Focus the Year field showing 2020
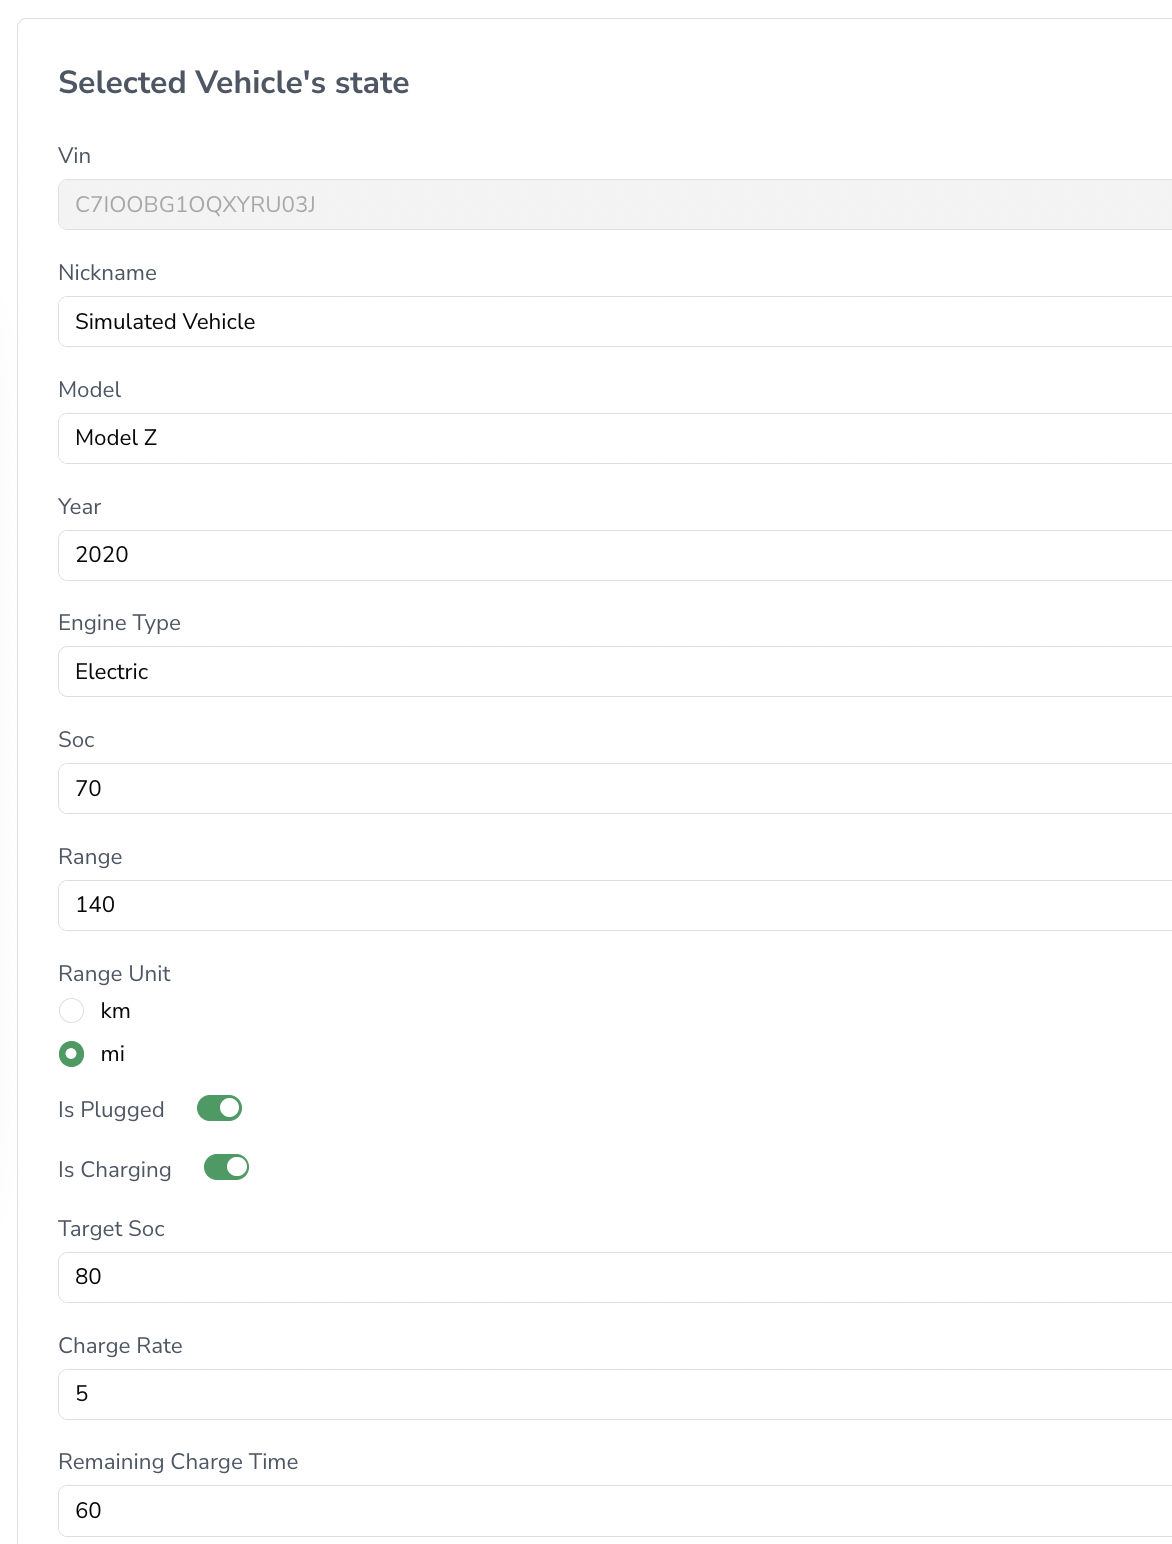1172x1544 pixels. [615, 555]
